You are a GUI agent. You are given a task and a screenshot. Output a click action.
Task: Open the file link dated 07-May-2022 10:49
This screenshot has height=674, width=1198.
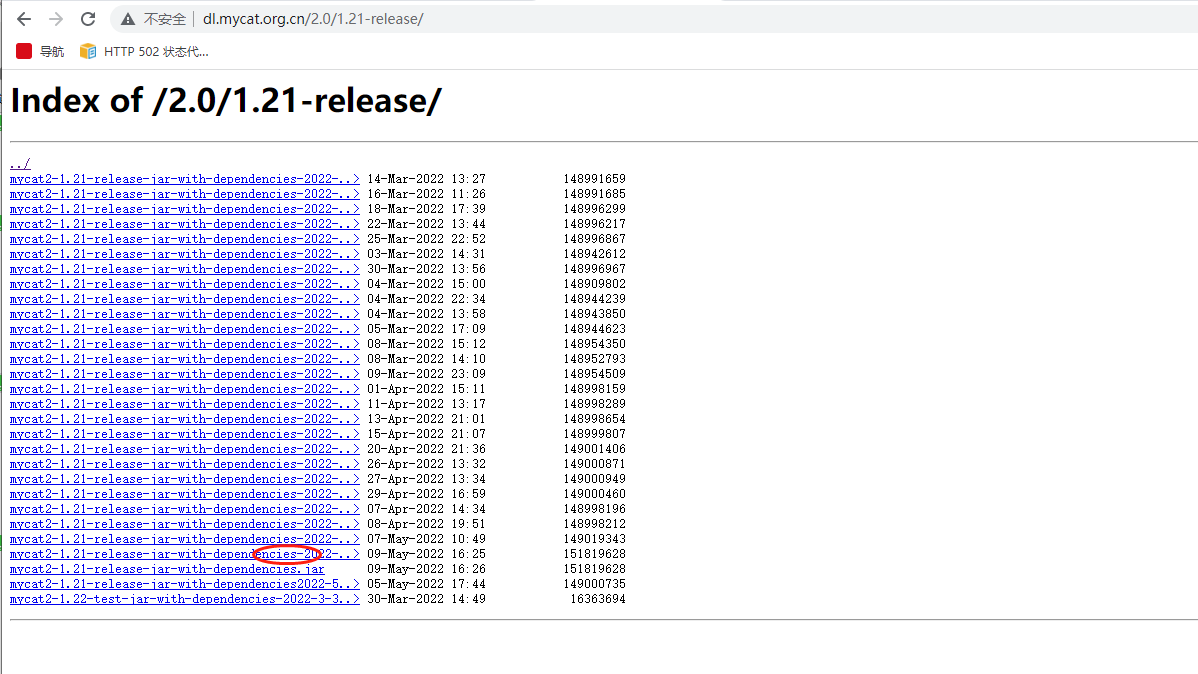coord(184,539)
